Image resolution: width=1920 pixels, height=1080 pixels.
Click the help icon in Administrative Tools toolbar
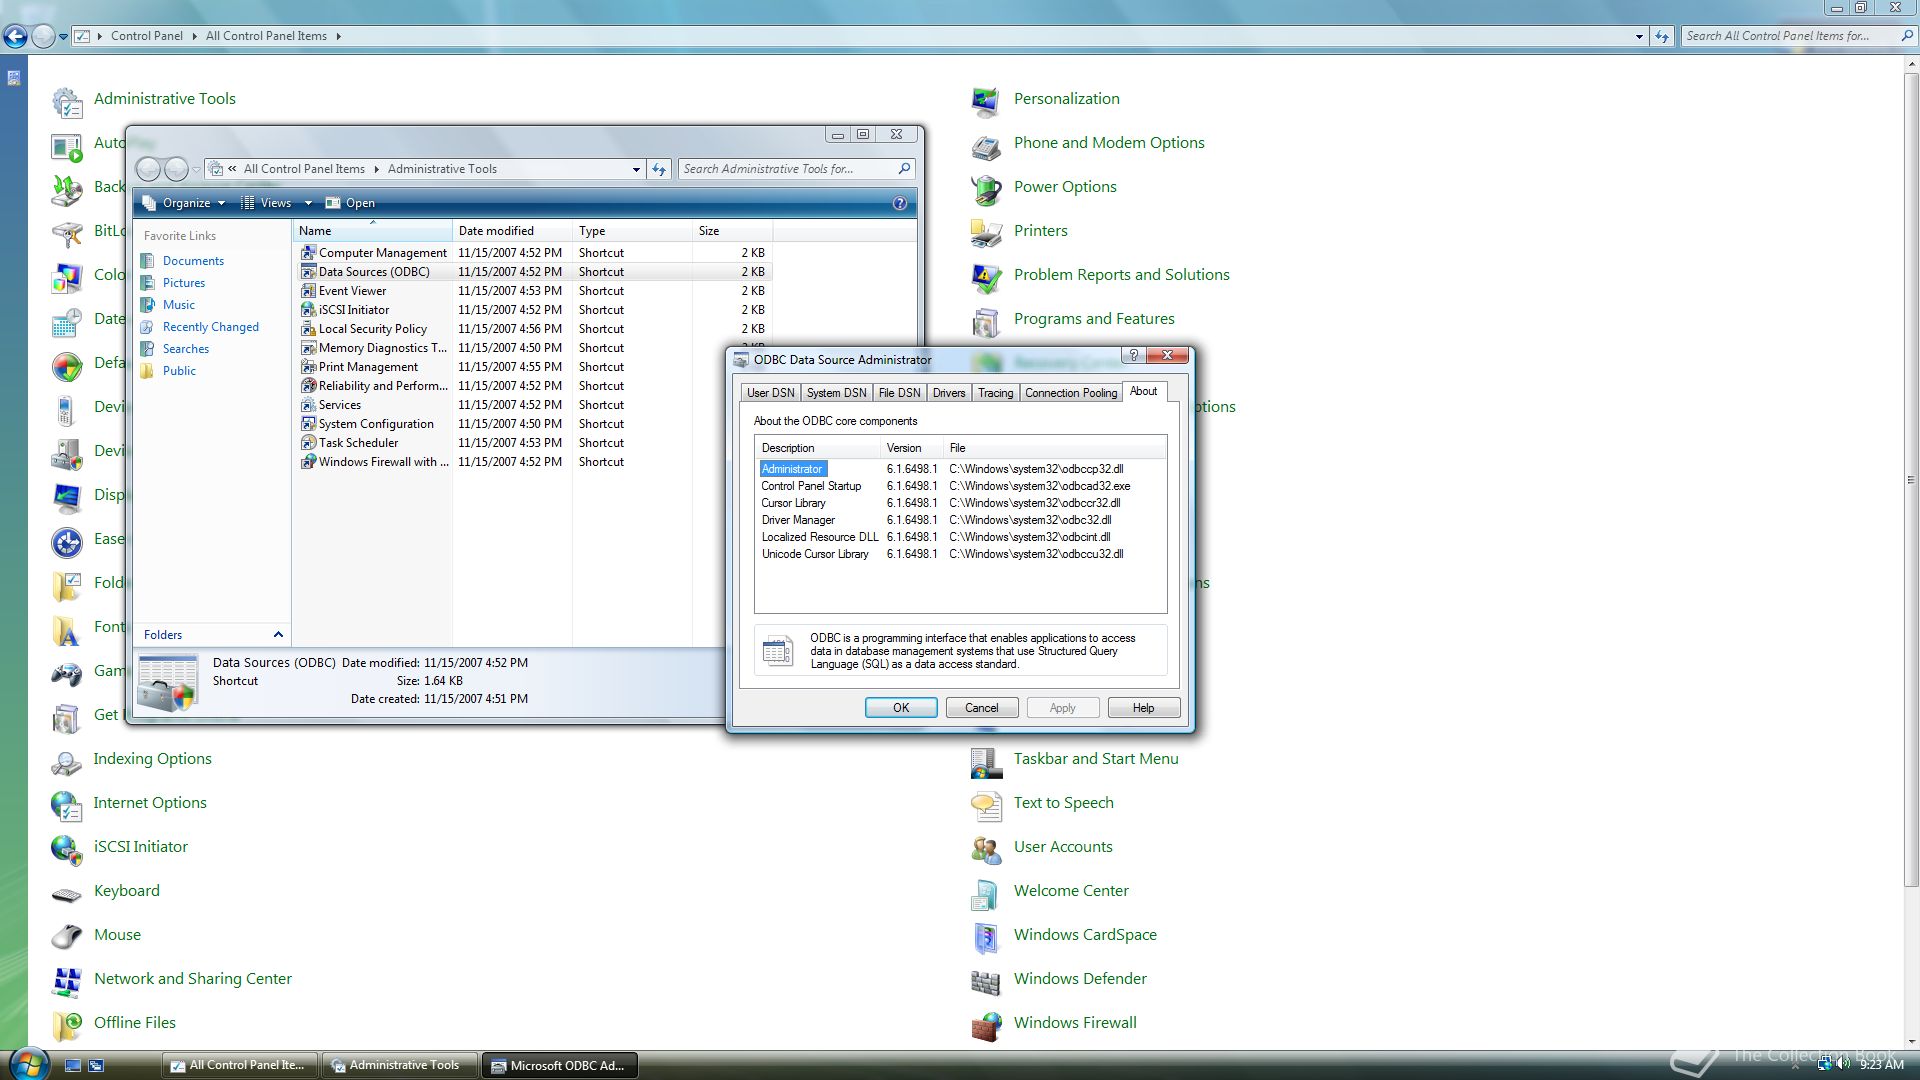point(899,203)
